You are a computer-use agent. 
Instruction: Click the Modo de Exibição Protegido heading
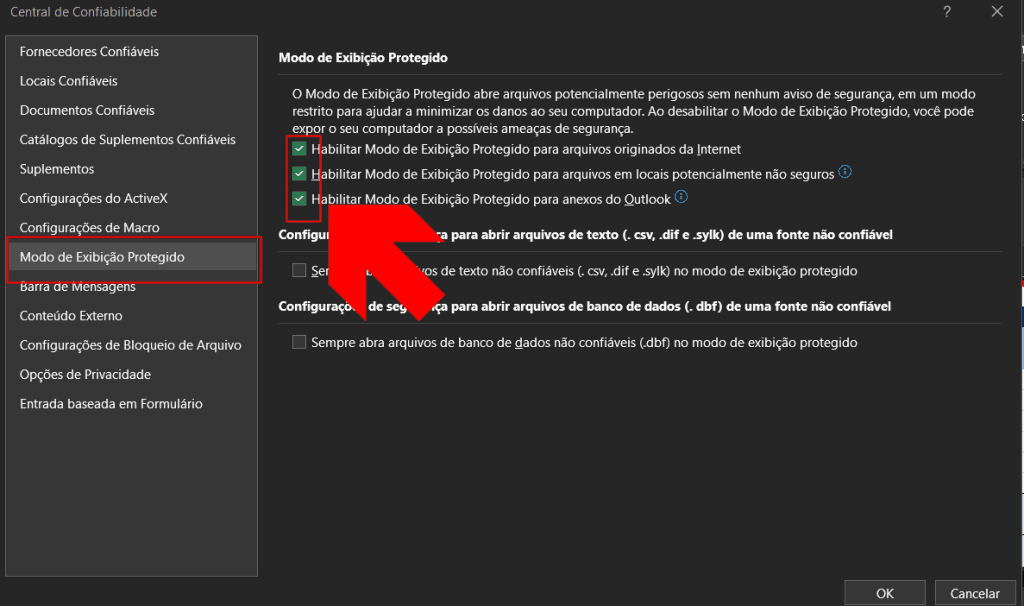click(363, 57)
